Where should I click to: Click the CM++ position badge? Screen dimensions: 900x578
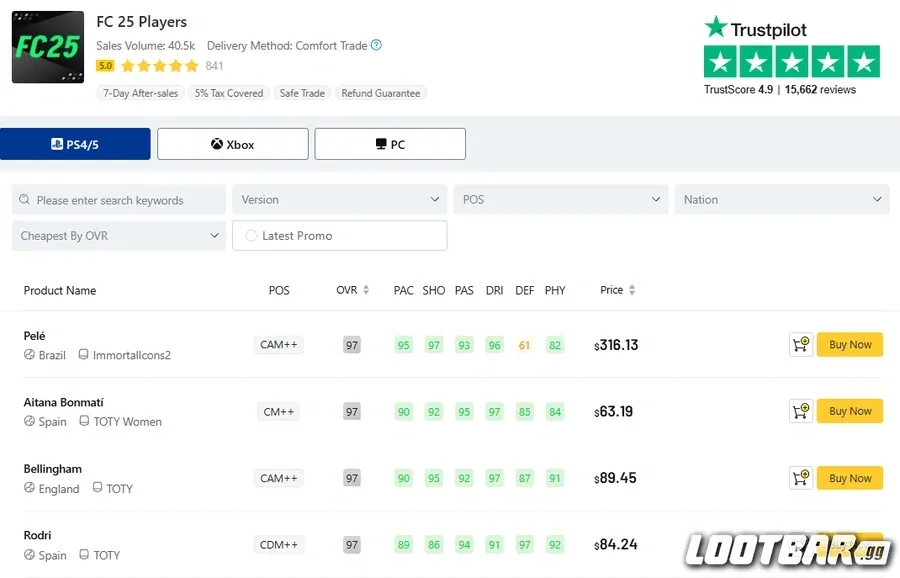[x=279, y=412]
